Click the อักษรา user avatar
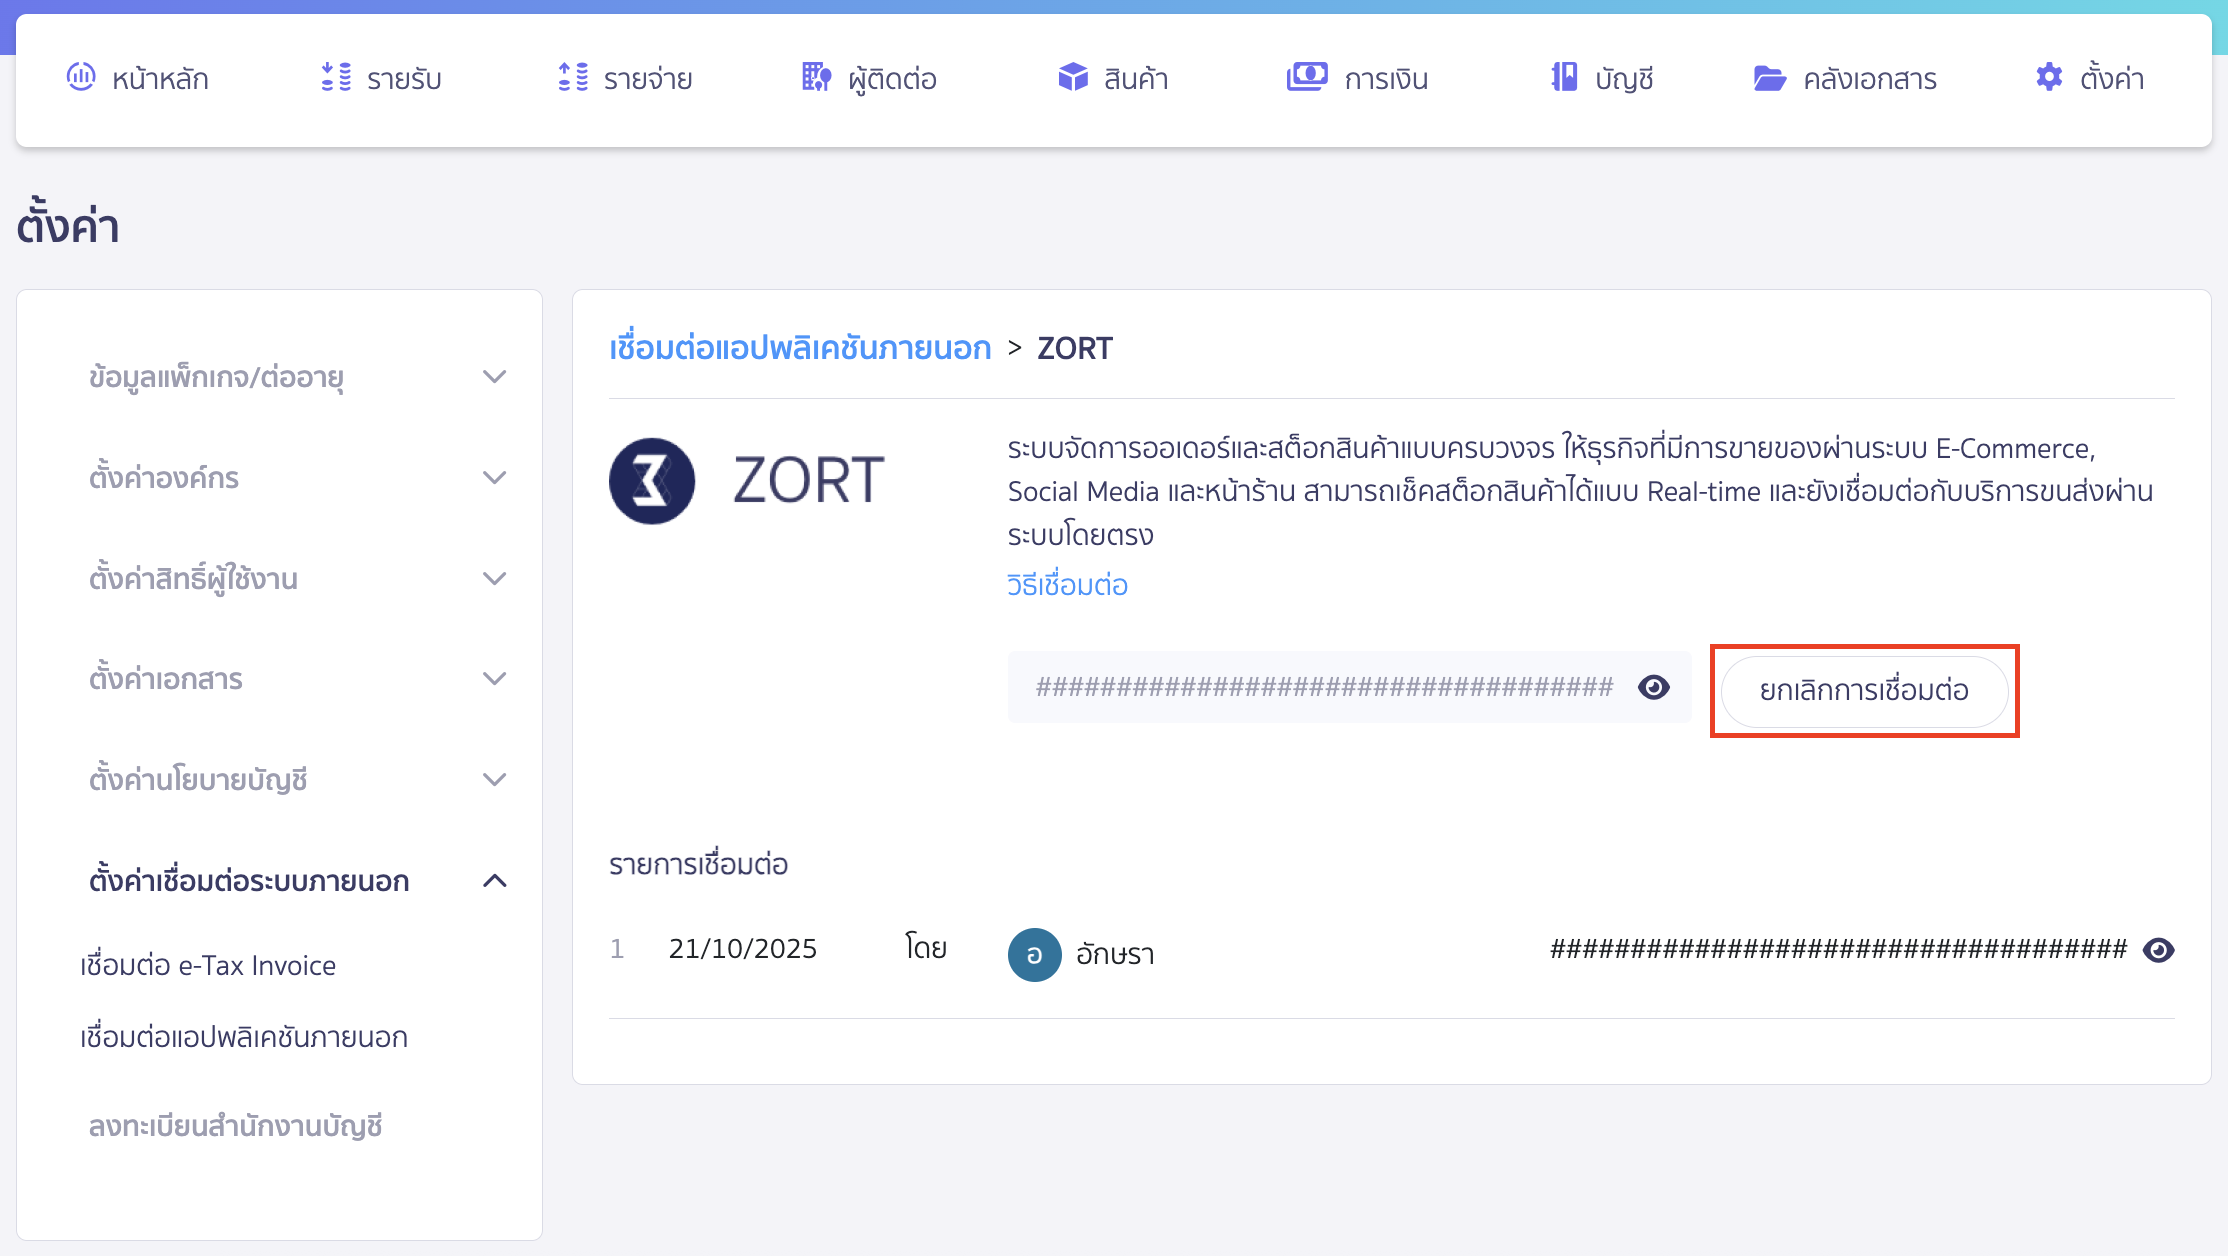Screen dimensions: 2228x1256 click(x=1035, y=954)
